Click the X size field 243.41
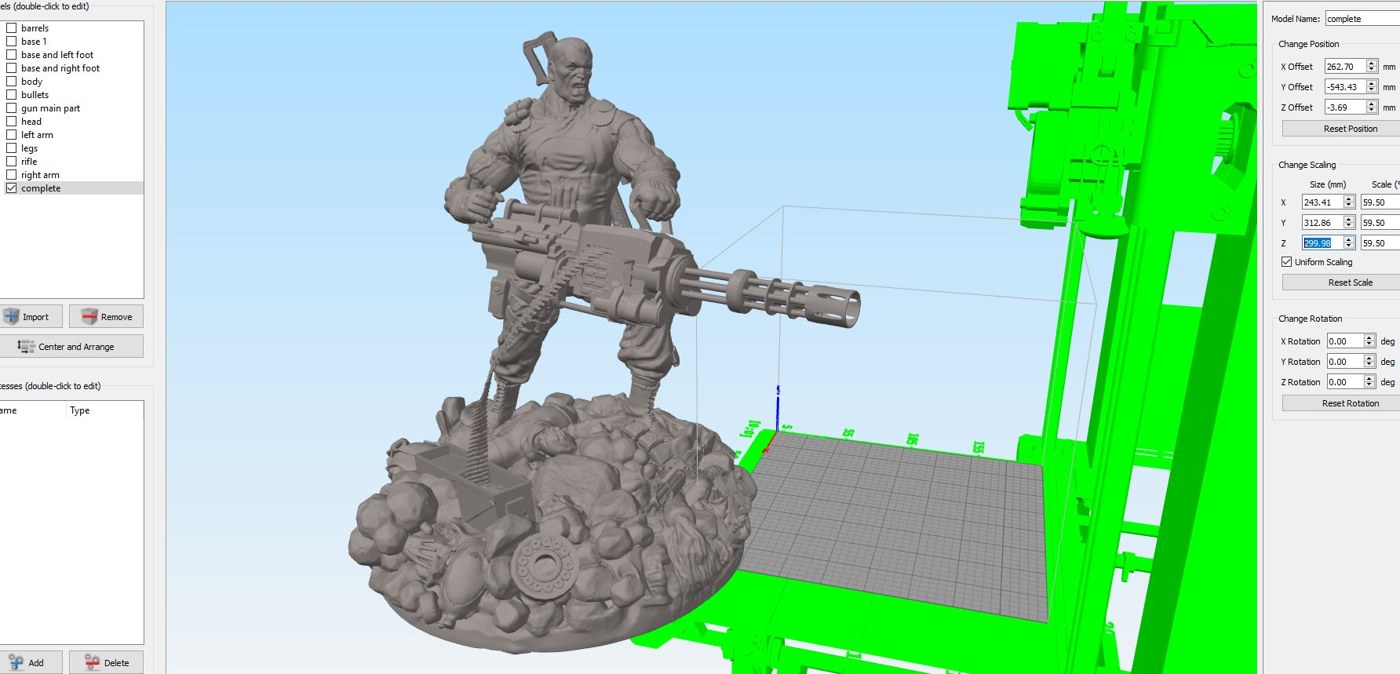 point(1322,202)
